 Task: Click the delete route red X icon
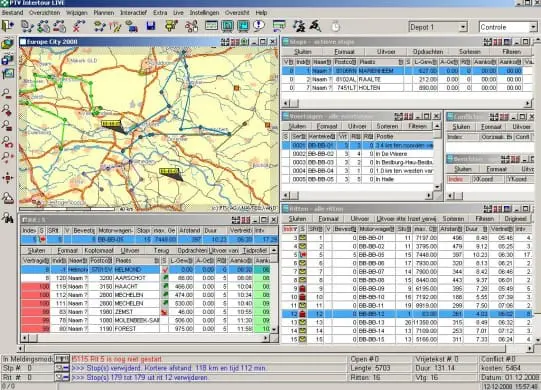coord(79,26)
